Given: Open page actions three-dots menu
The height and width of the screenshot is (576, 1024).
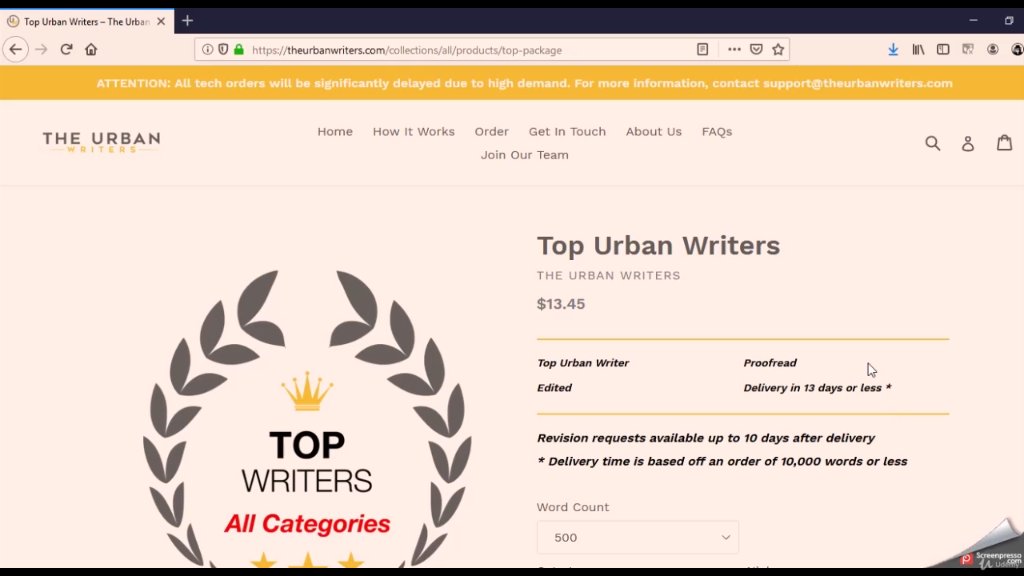Looking at the screenshot, I should [734, 50].
